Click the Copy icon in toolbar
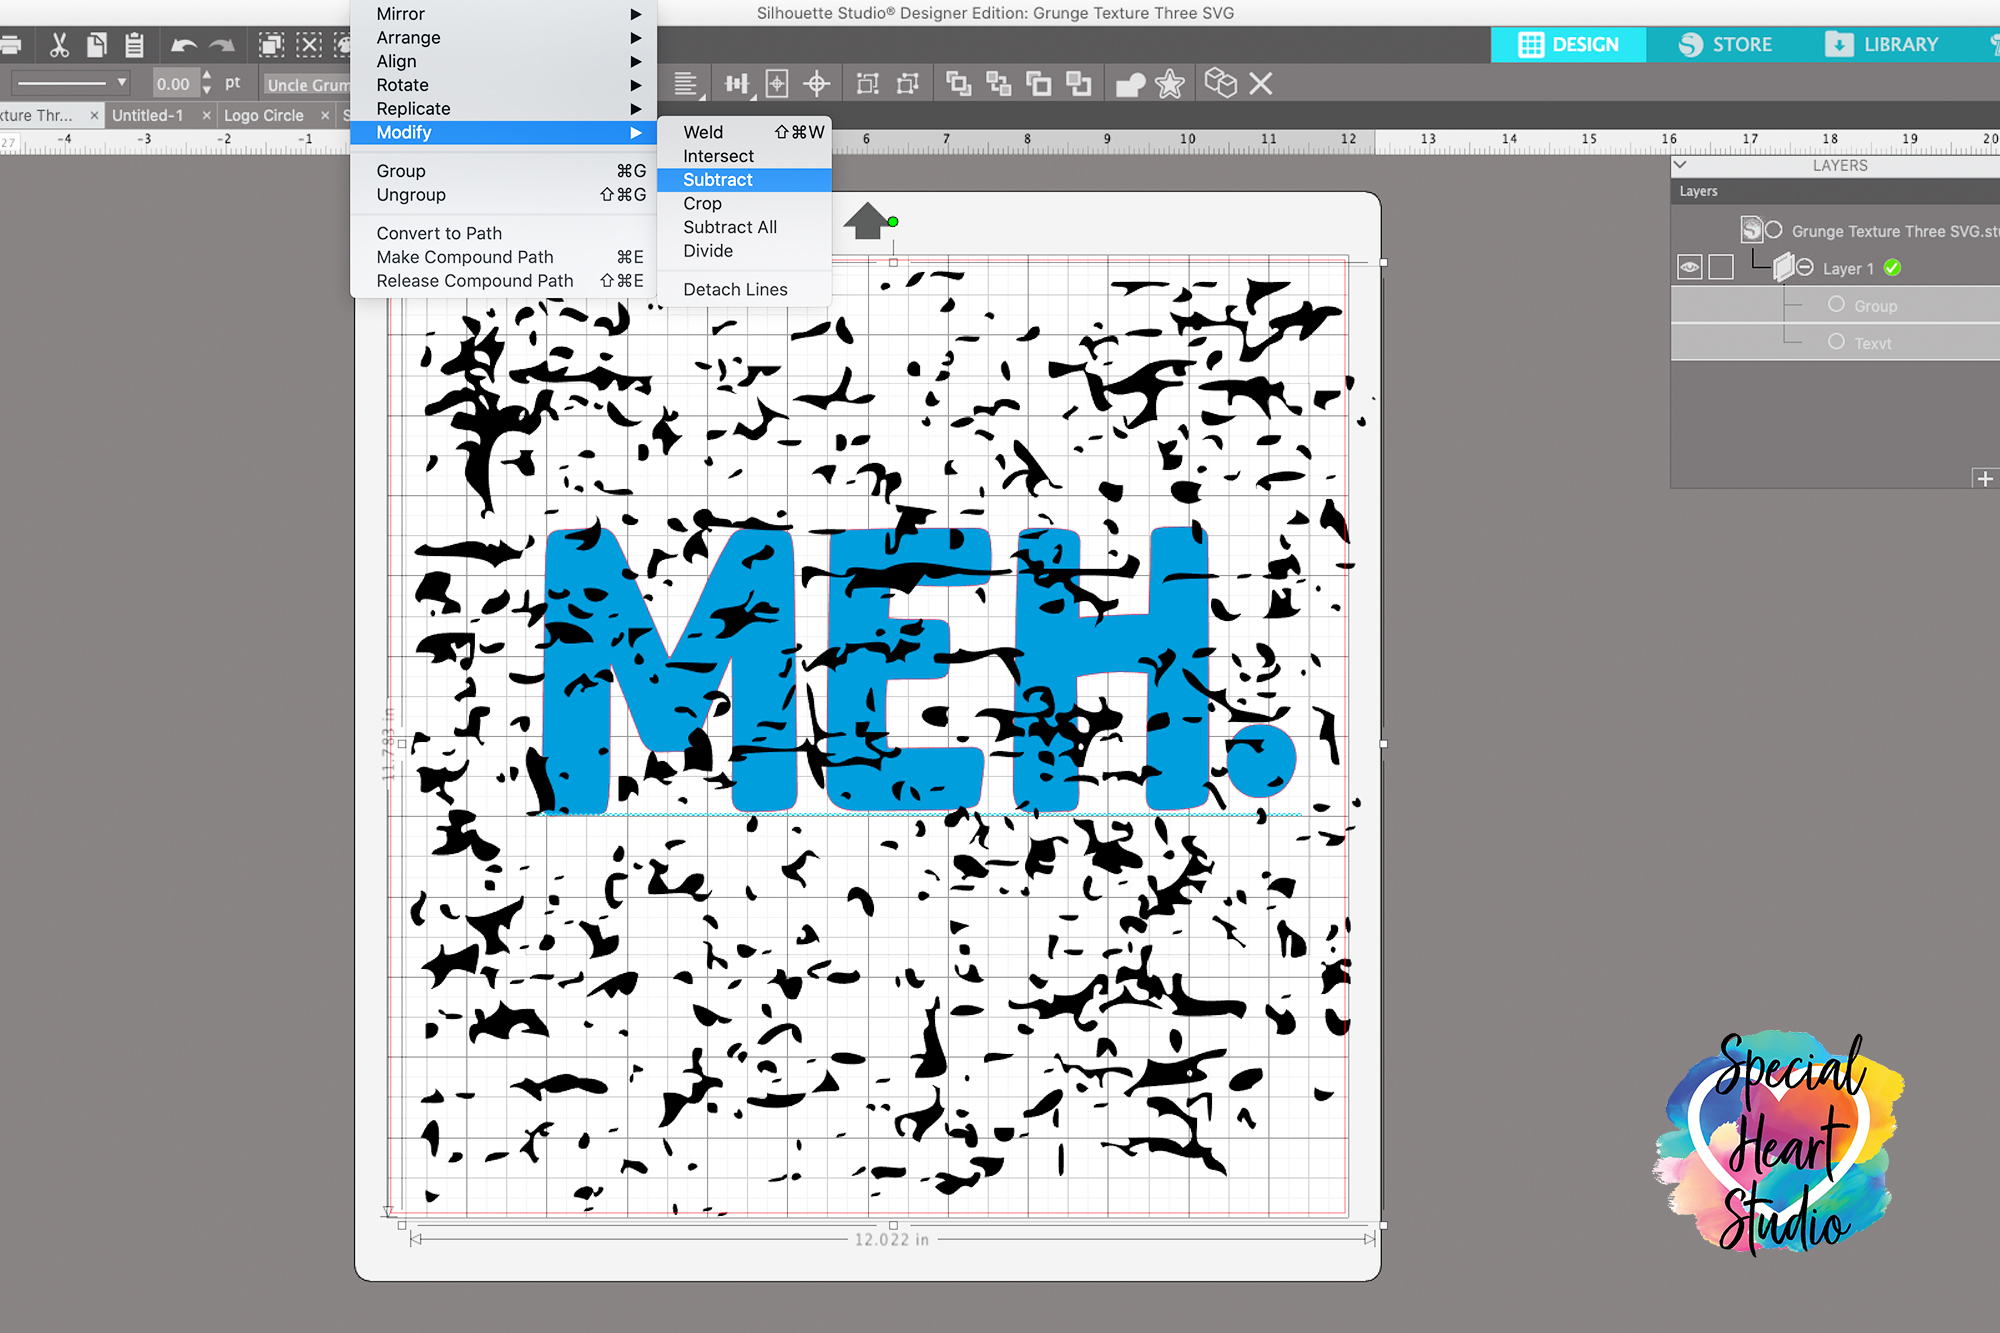Viewport: 2000px width, 1333px height. pos(97,45)
